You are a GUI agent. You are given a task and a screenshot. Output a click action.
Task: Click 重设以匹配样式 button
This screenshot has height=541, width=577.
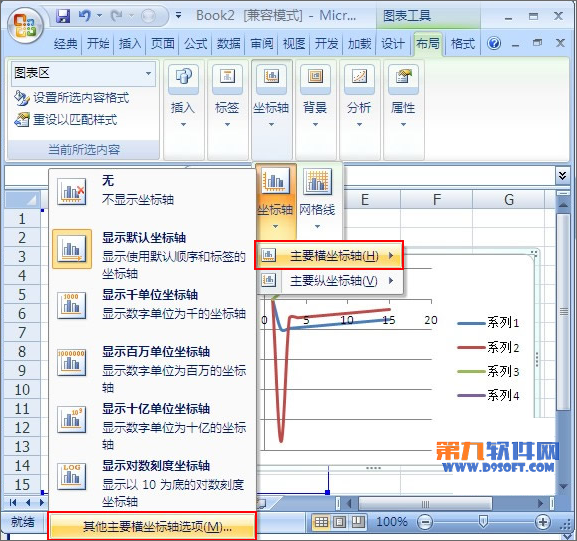click(x=66, y=120)
